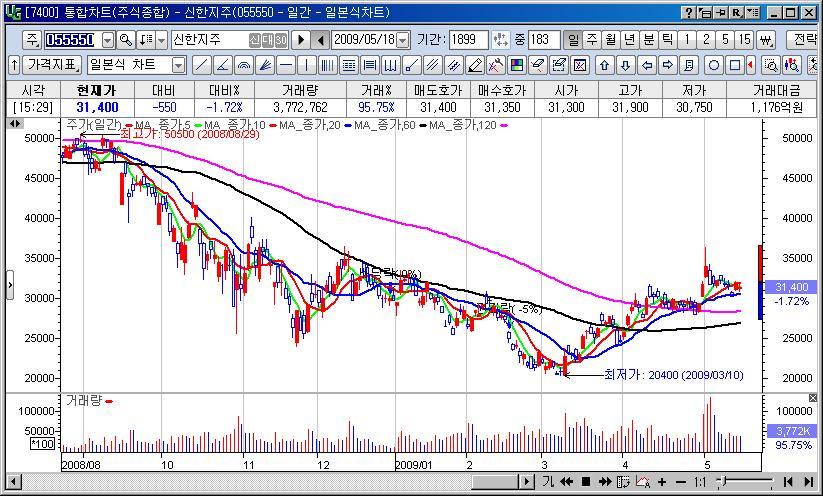823x496 pixels.
Task: Select the time-zone vertical bars tool
Action: click(328, 66)
